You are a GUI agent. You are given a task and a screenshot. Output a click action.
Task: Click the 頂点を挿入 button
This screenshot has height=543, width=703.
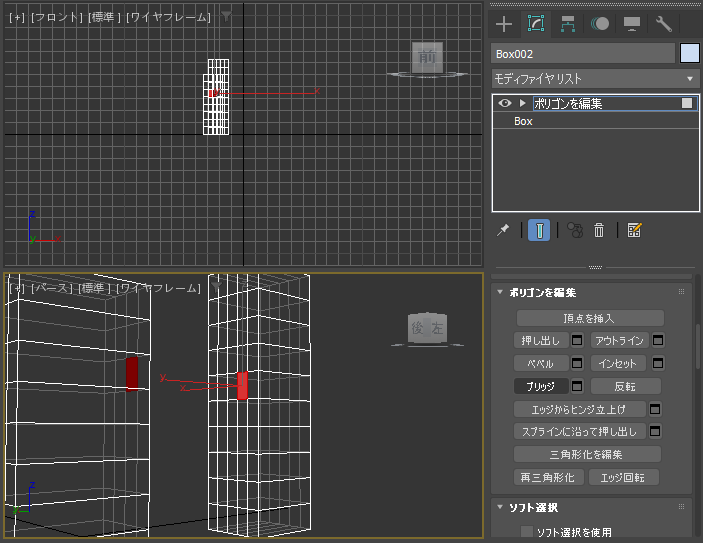coord(590,318)
